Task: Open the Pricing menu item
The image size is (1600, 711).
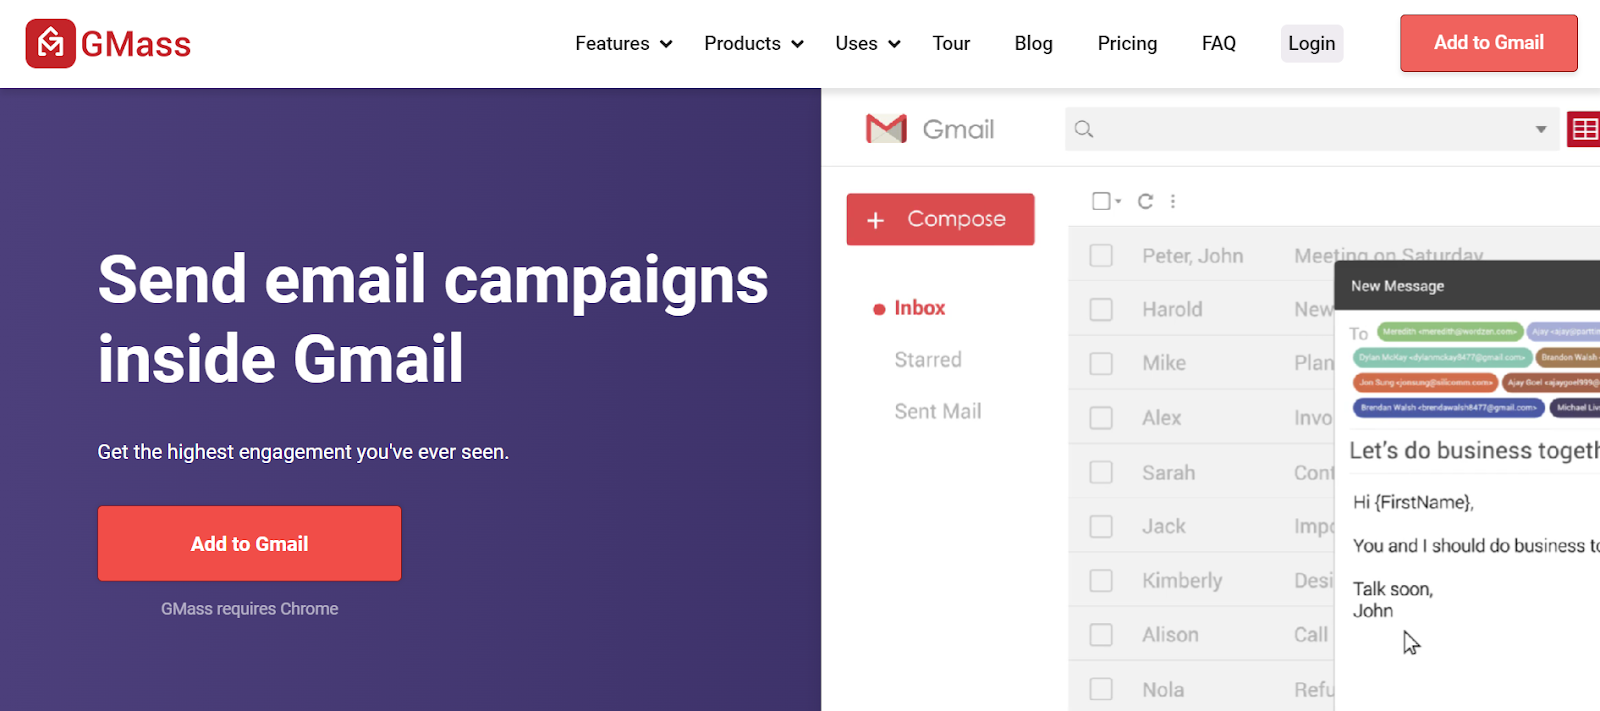Action: 1127,43
